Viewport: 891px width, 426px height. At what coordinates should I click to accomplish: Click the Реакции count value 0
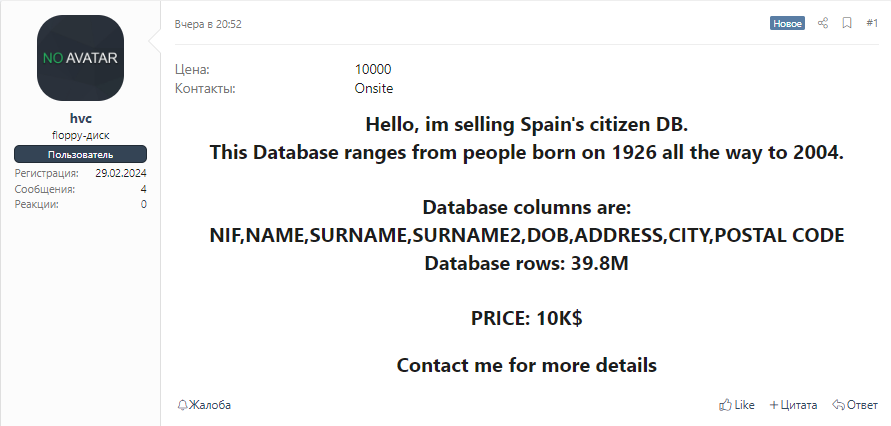(x=144, y=204)
